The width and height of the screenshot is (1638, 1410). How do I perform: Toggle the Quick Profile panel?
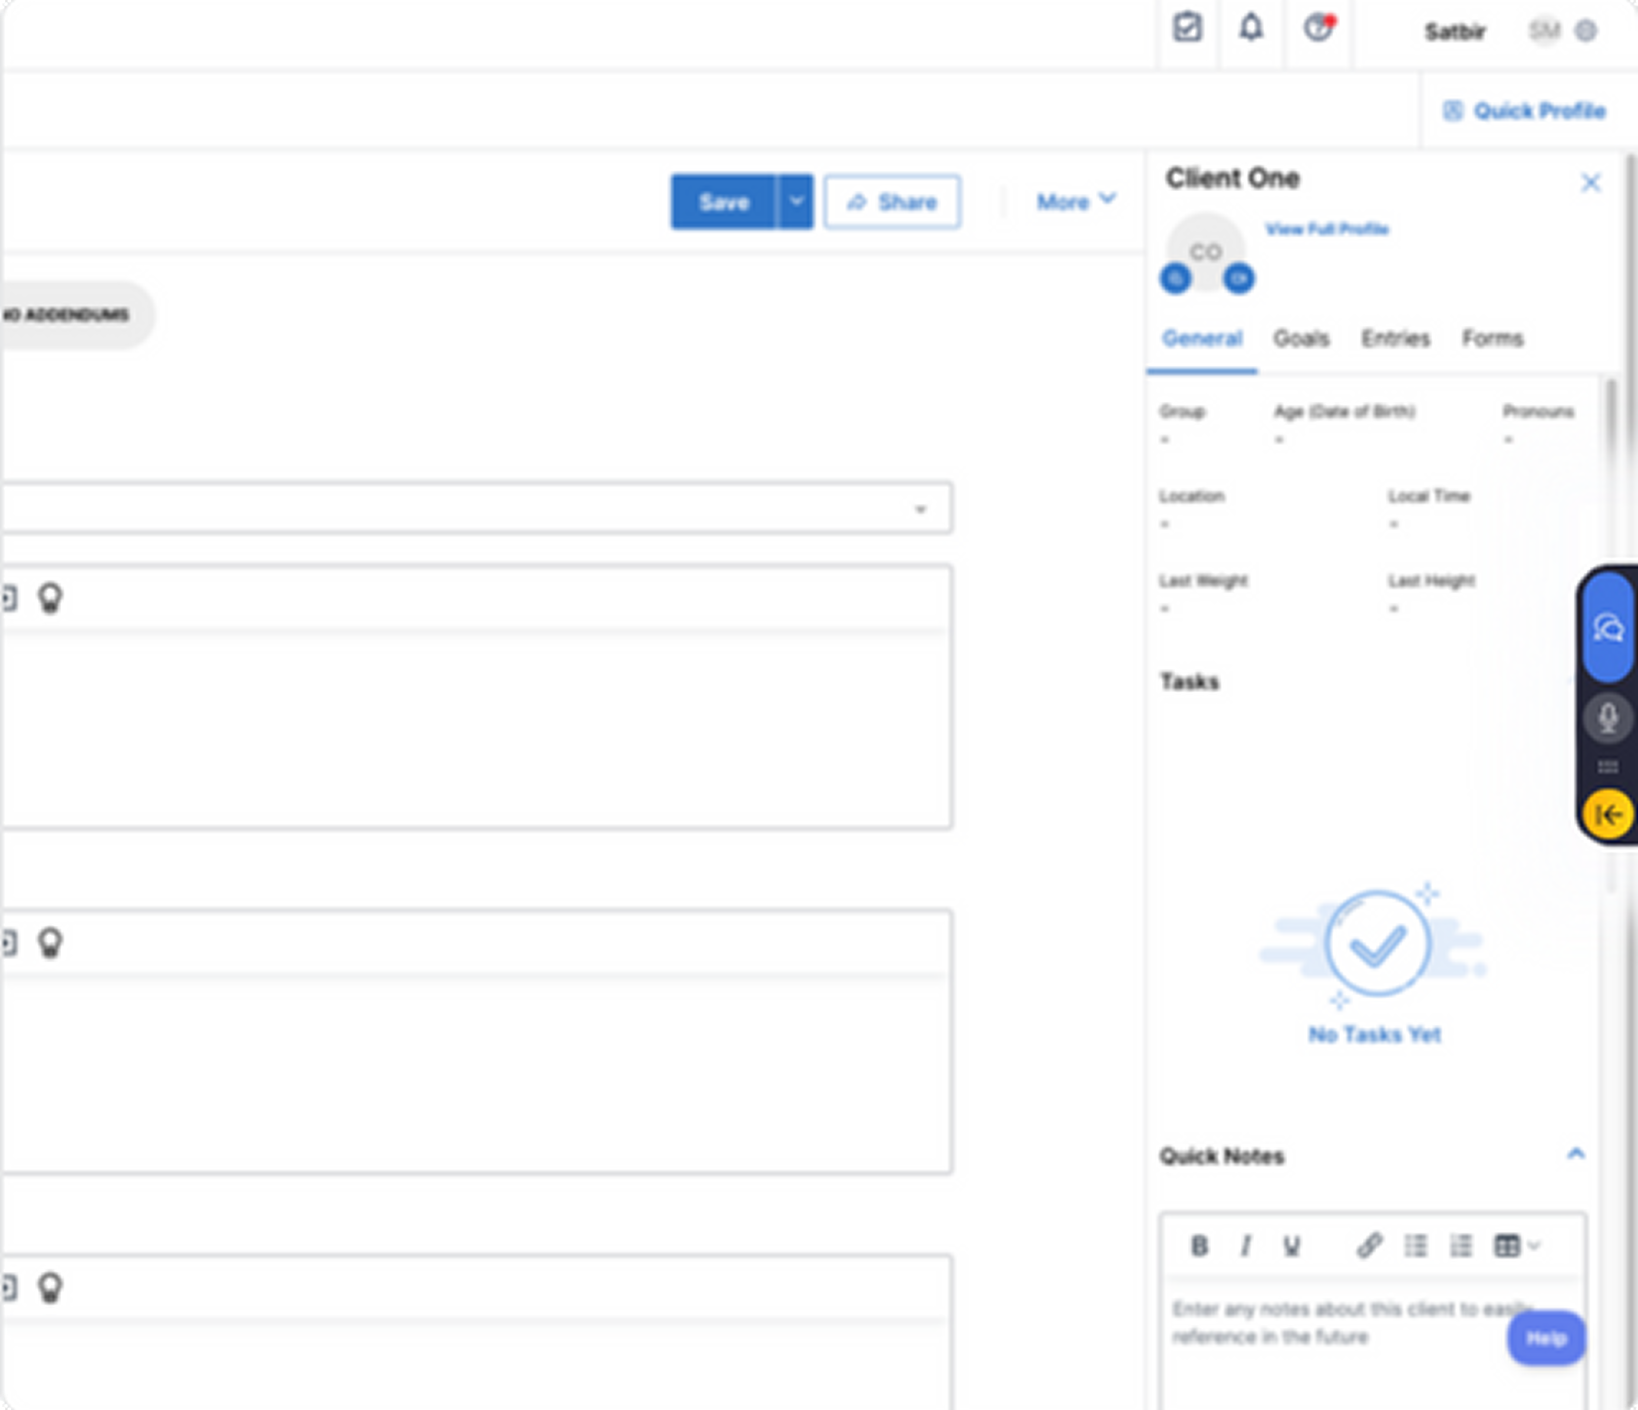1524,111
